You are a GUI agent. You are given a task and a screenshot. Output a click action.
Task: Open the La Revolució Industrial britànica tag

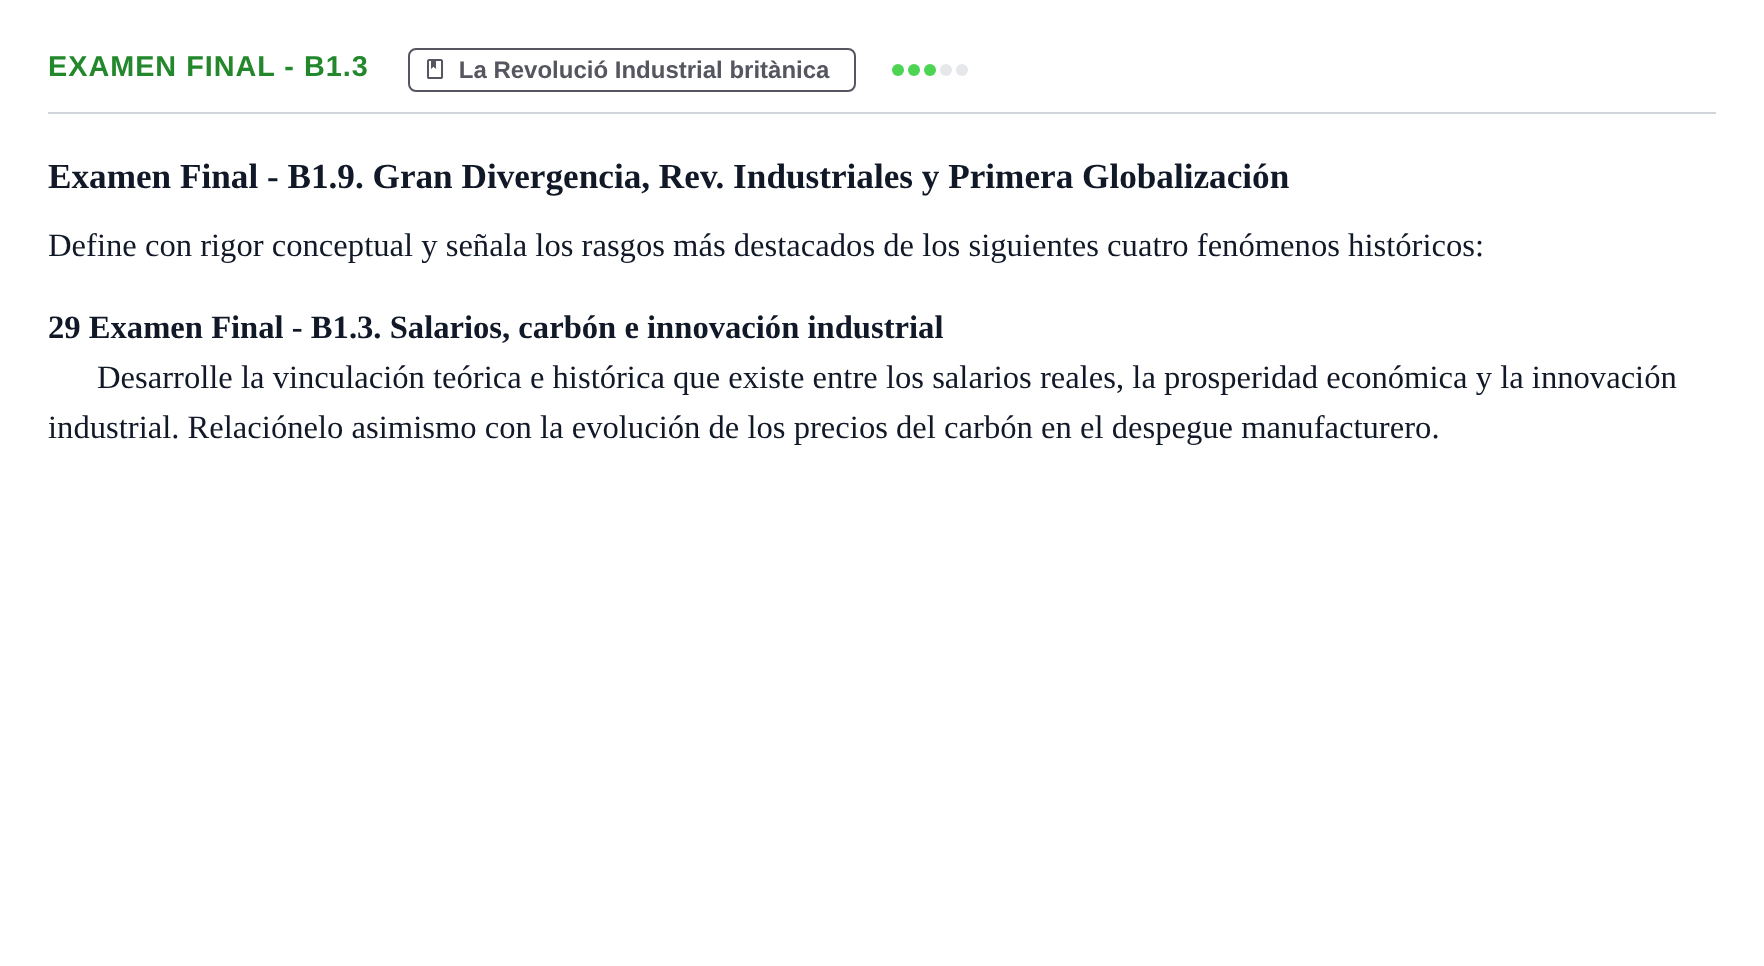tap(632, 70)
